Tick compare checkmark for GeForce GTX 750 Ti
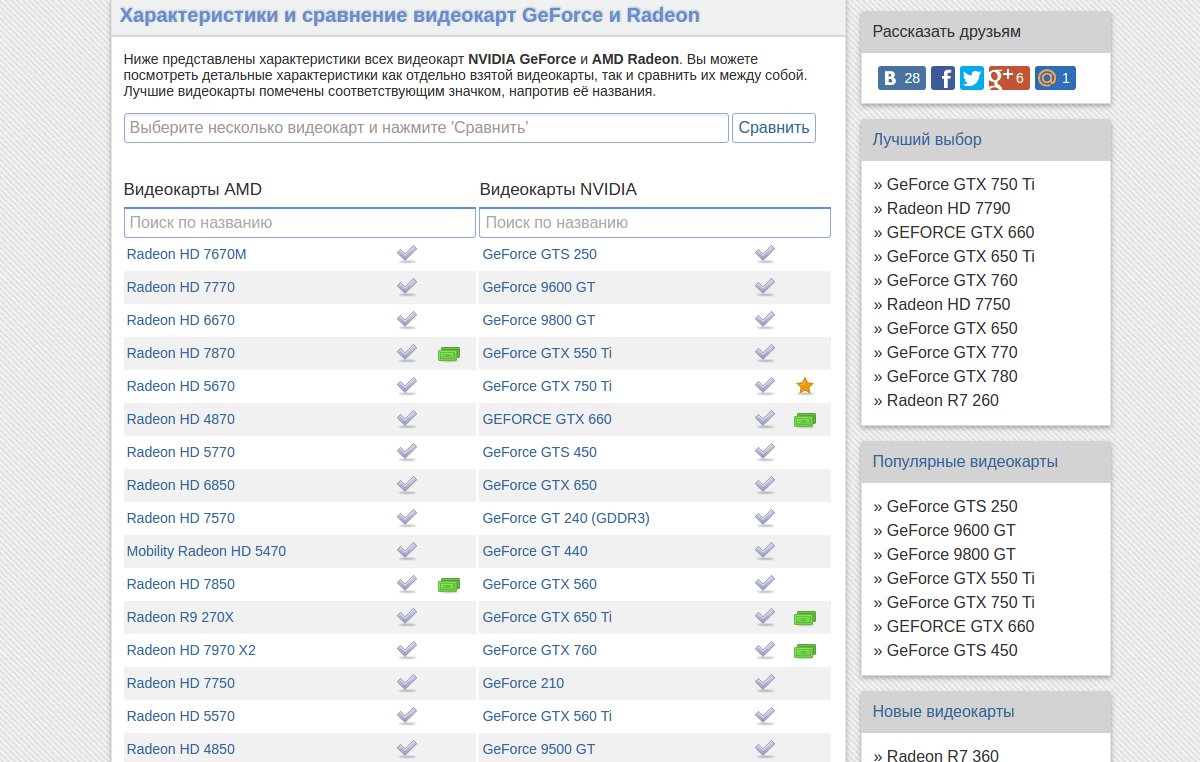This screenshot has width=1200, height=762. (765, 386)
